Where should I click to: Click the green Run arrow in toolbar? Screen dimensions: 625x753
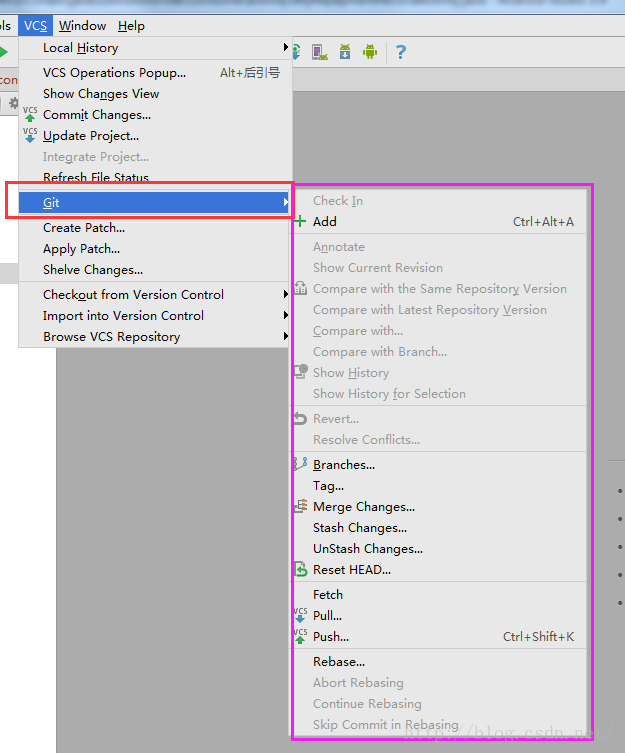tap(4, 51)
